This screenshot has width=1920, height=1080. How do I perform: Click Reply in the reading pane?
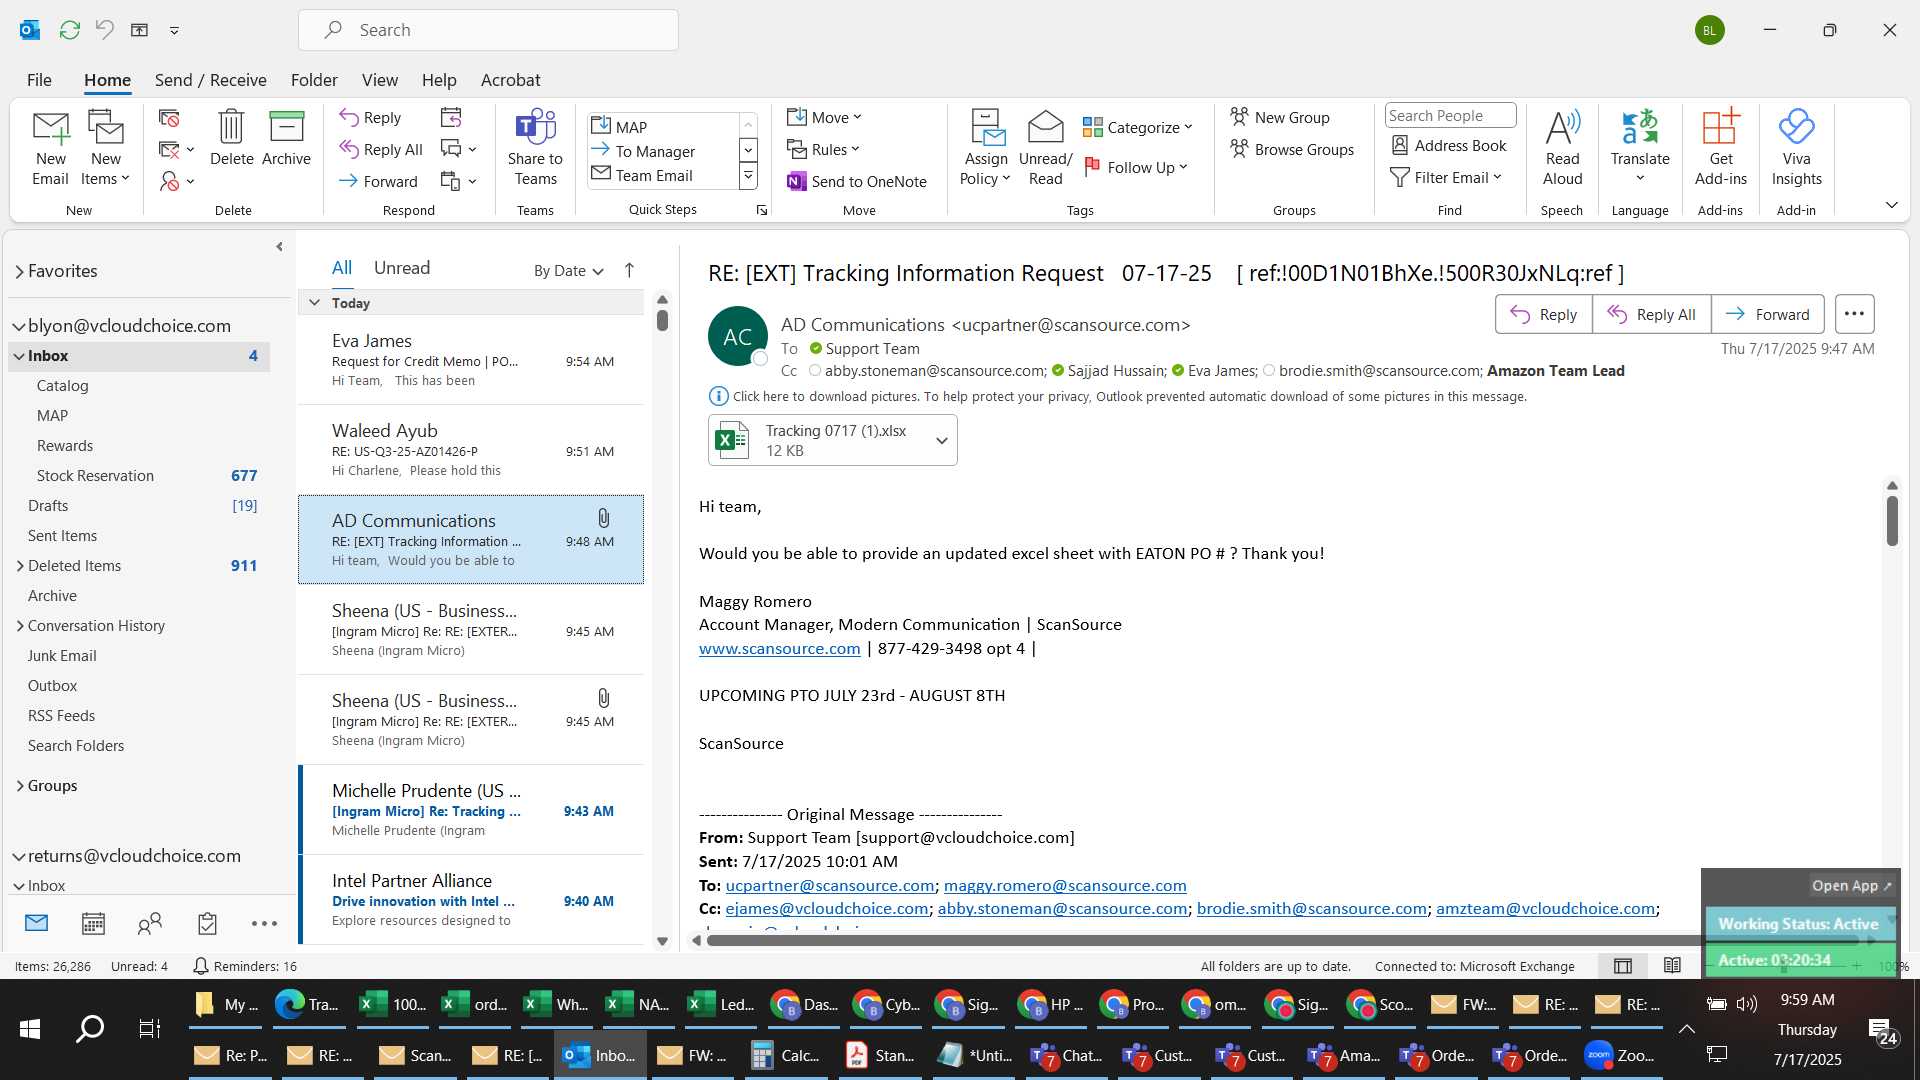coord(1543,314)
